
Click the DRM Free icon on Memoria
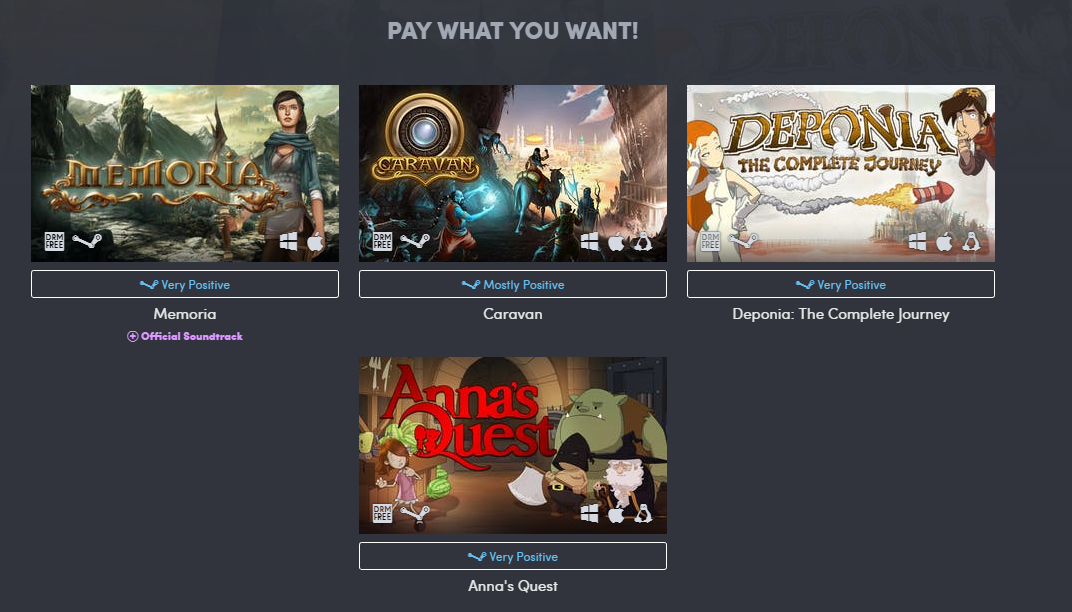tap(54, 241)
